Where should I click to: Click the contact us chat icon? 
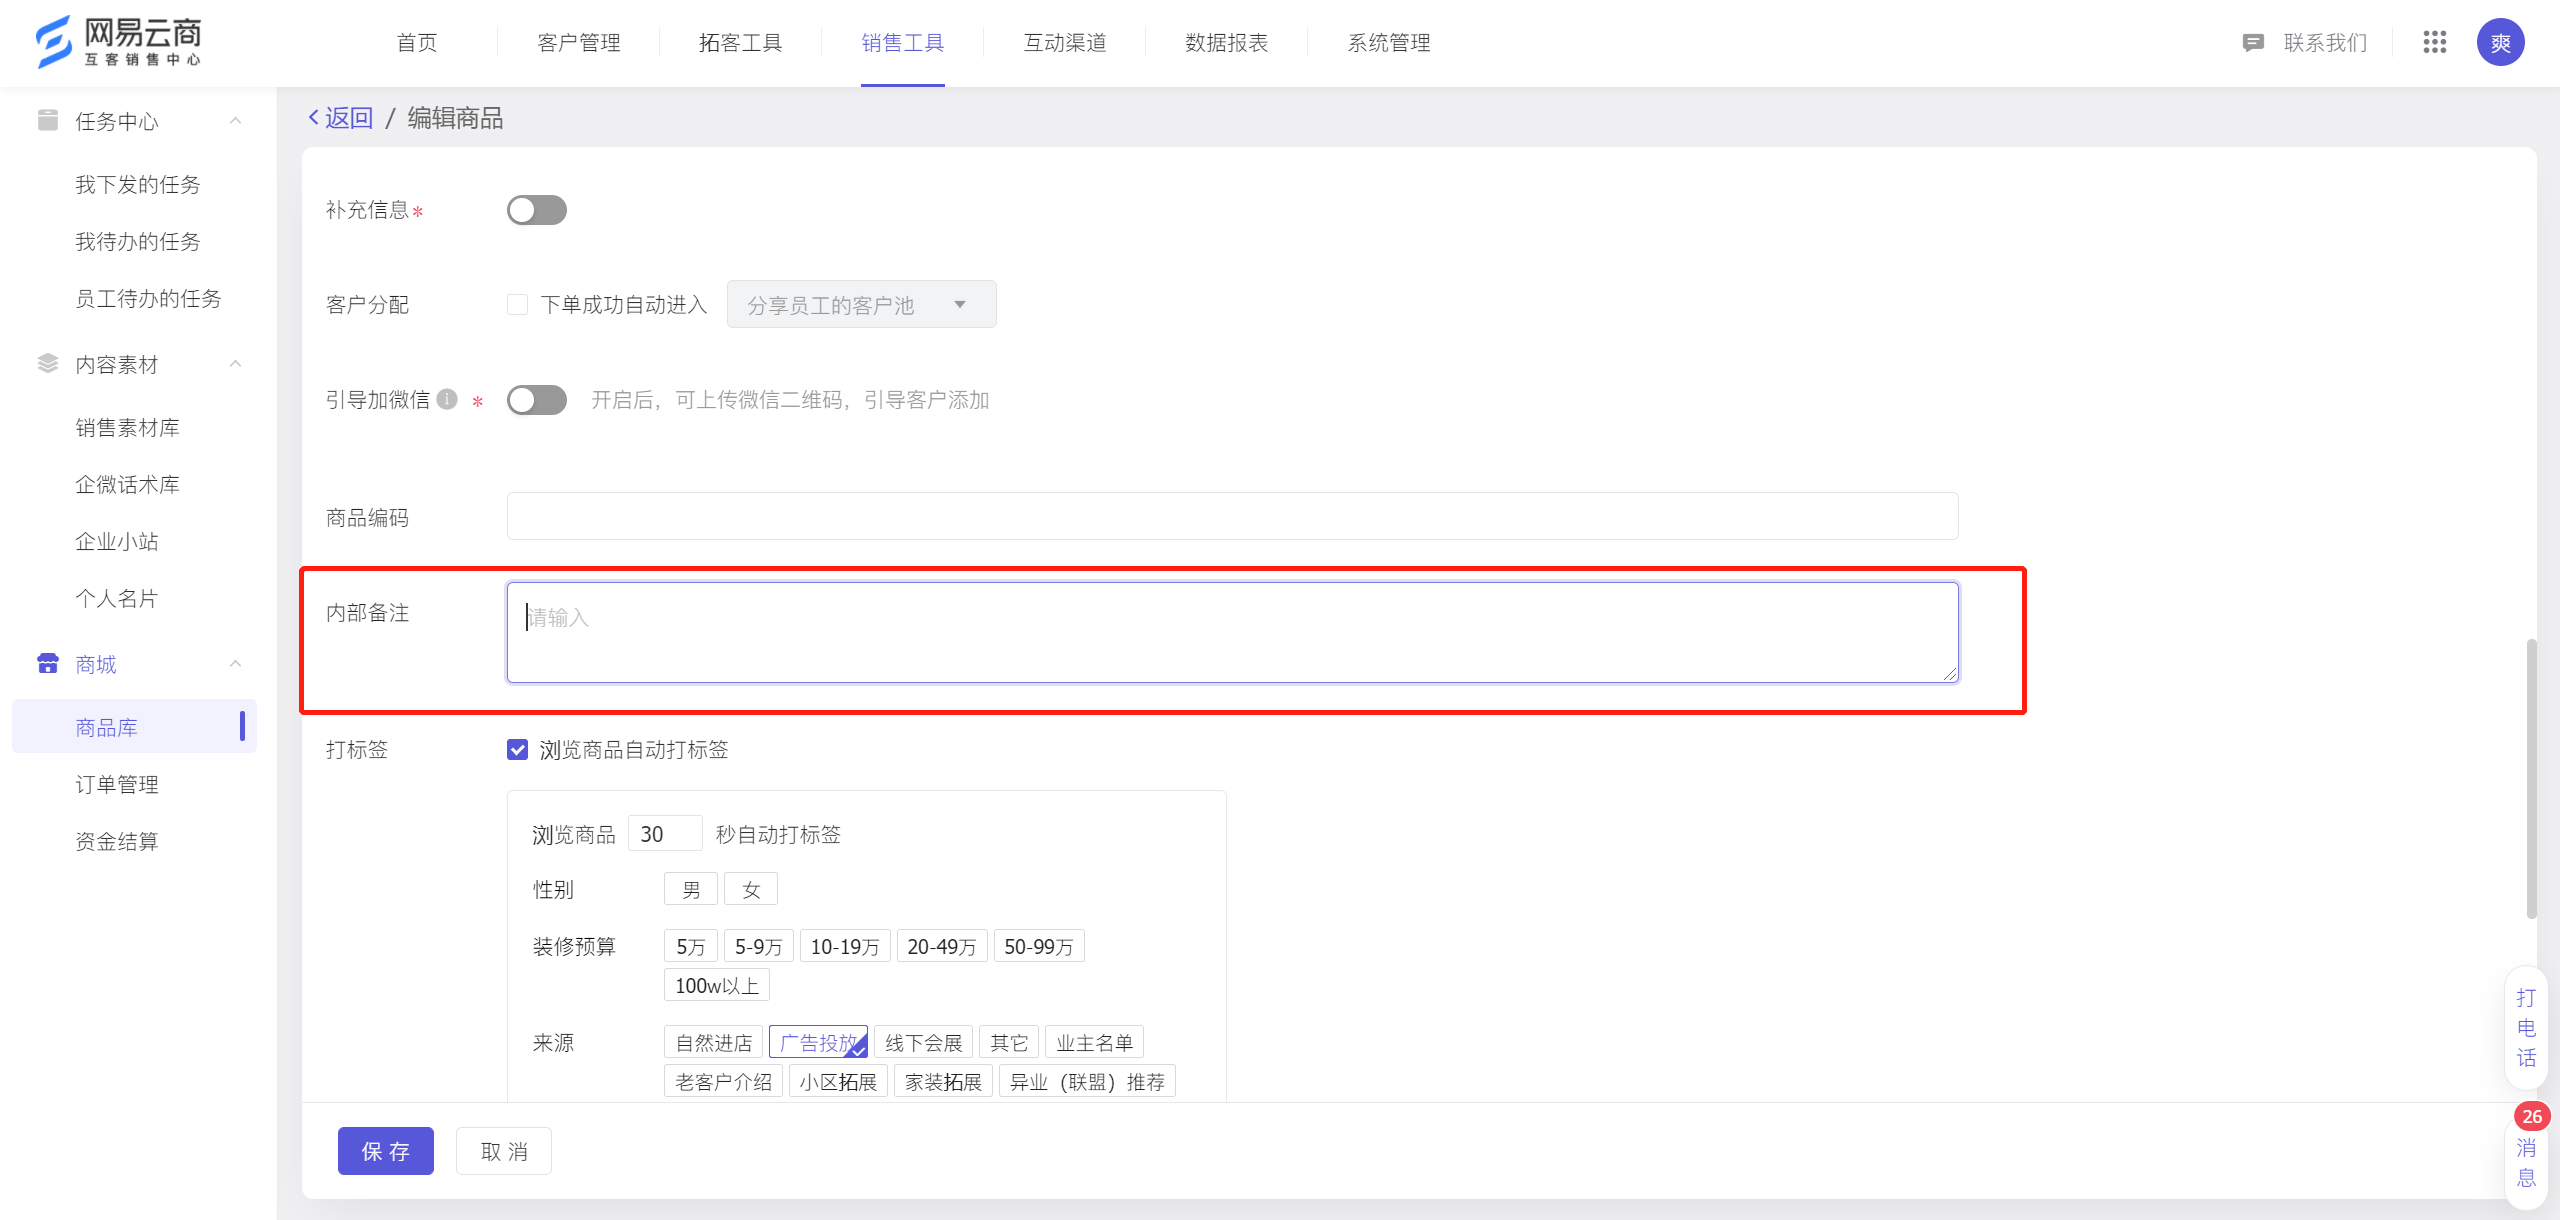[2252, 42]
